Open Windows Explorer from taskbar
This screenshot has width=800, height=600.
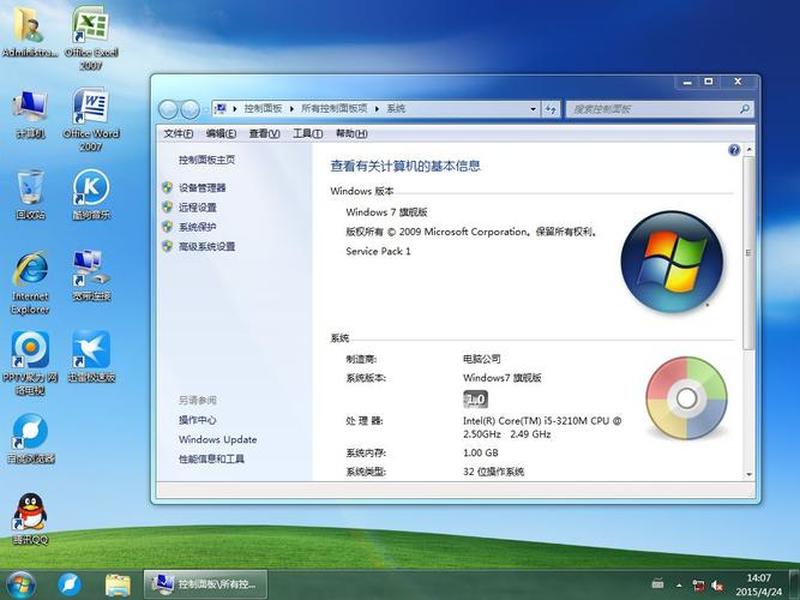click(118, 585)
